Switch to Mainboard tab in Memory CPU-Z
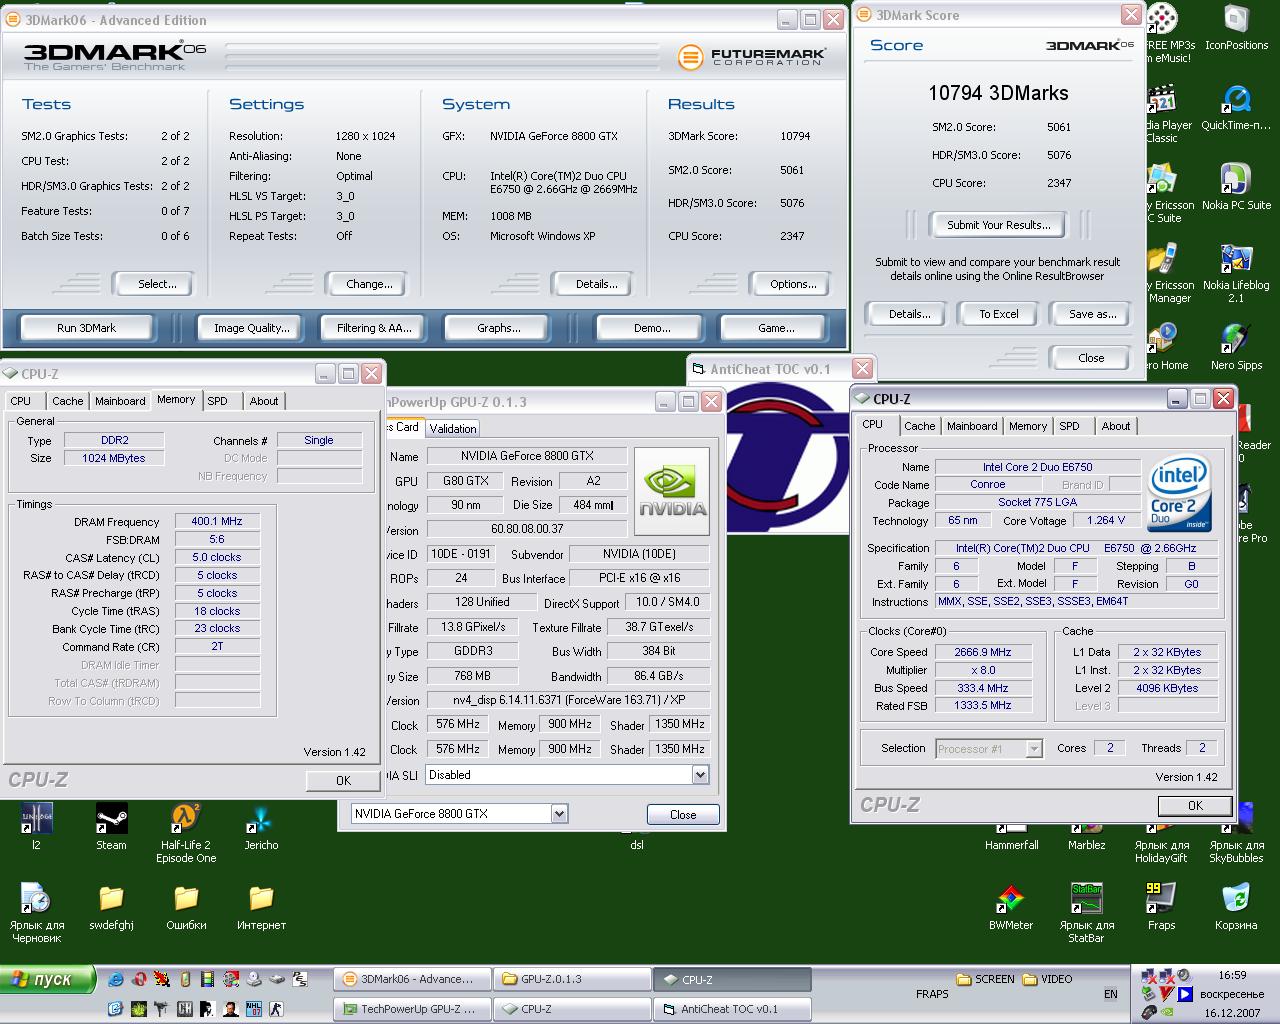1280x1024 pixels. point(120,401)
